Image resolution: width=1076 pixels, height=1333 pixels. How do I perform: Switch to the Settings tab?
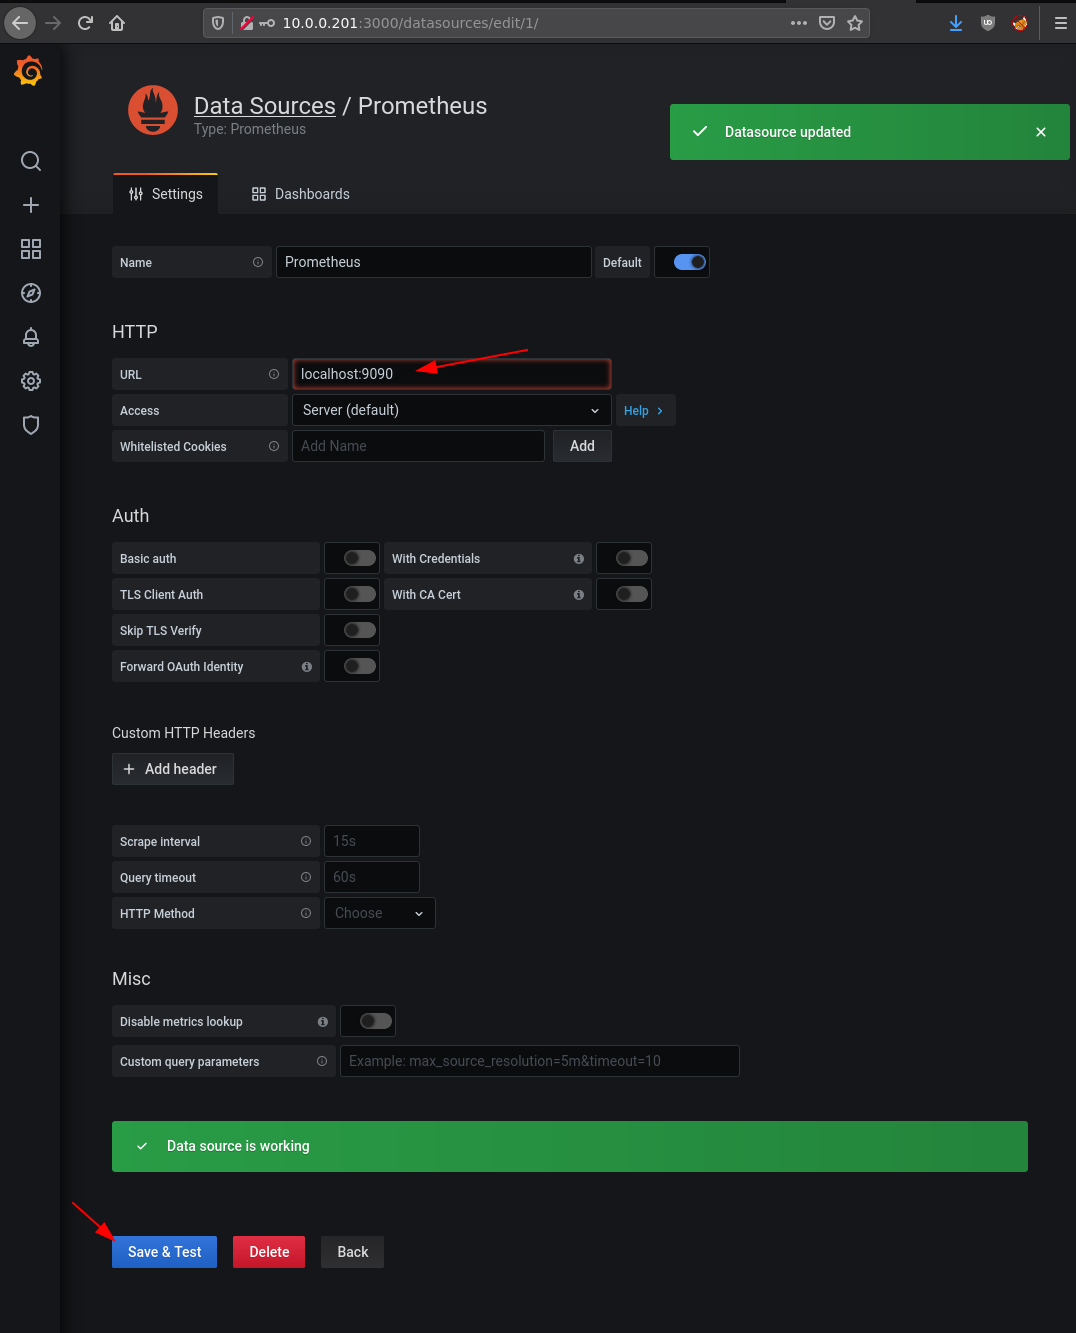tap(166, 194)
